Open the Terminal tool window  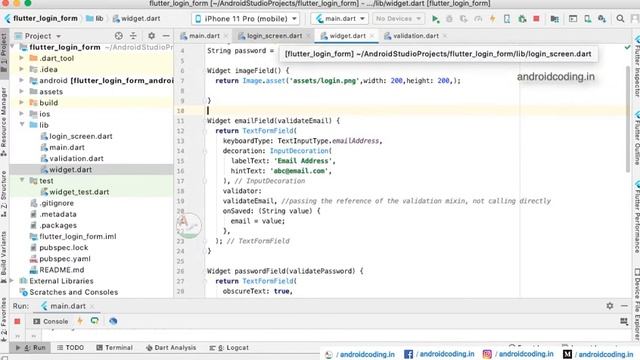(x=114, y=348)
